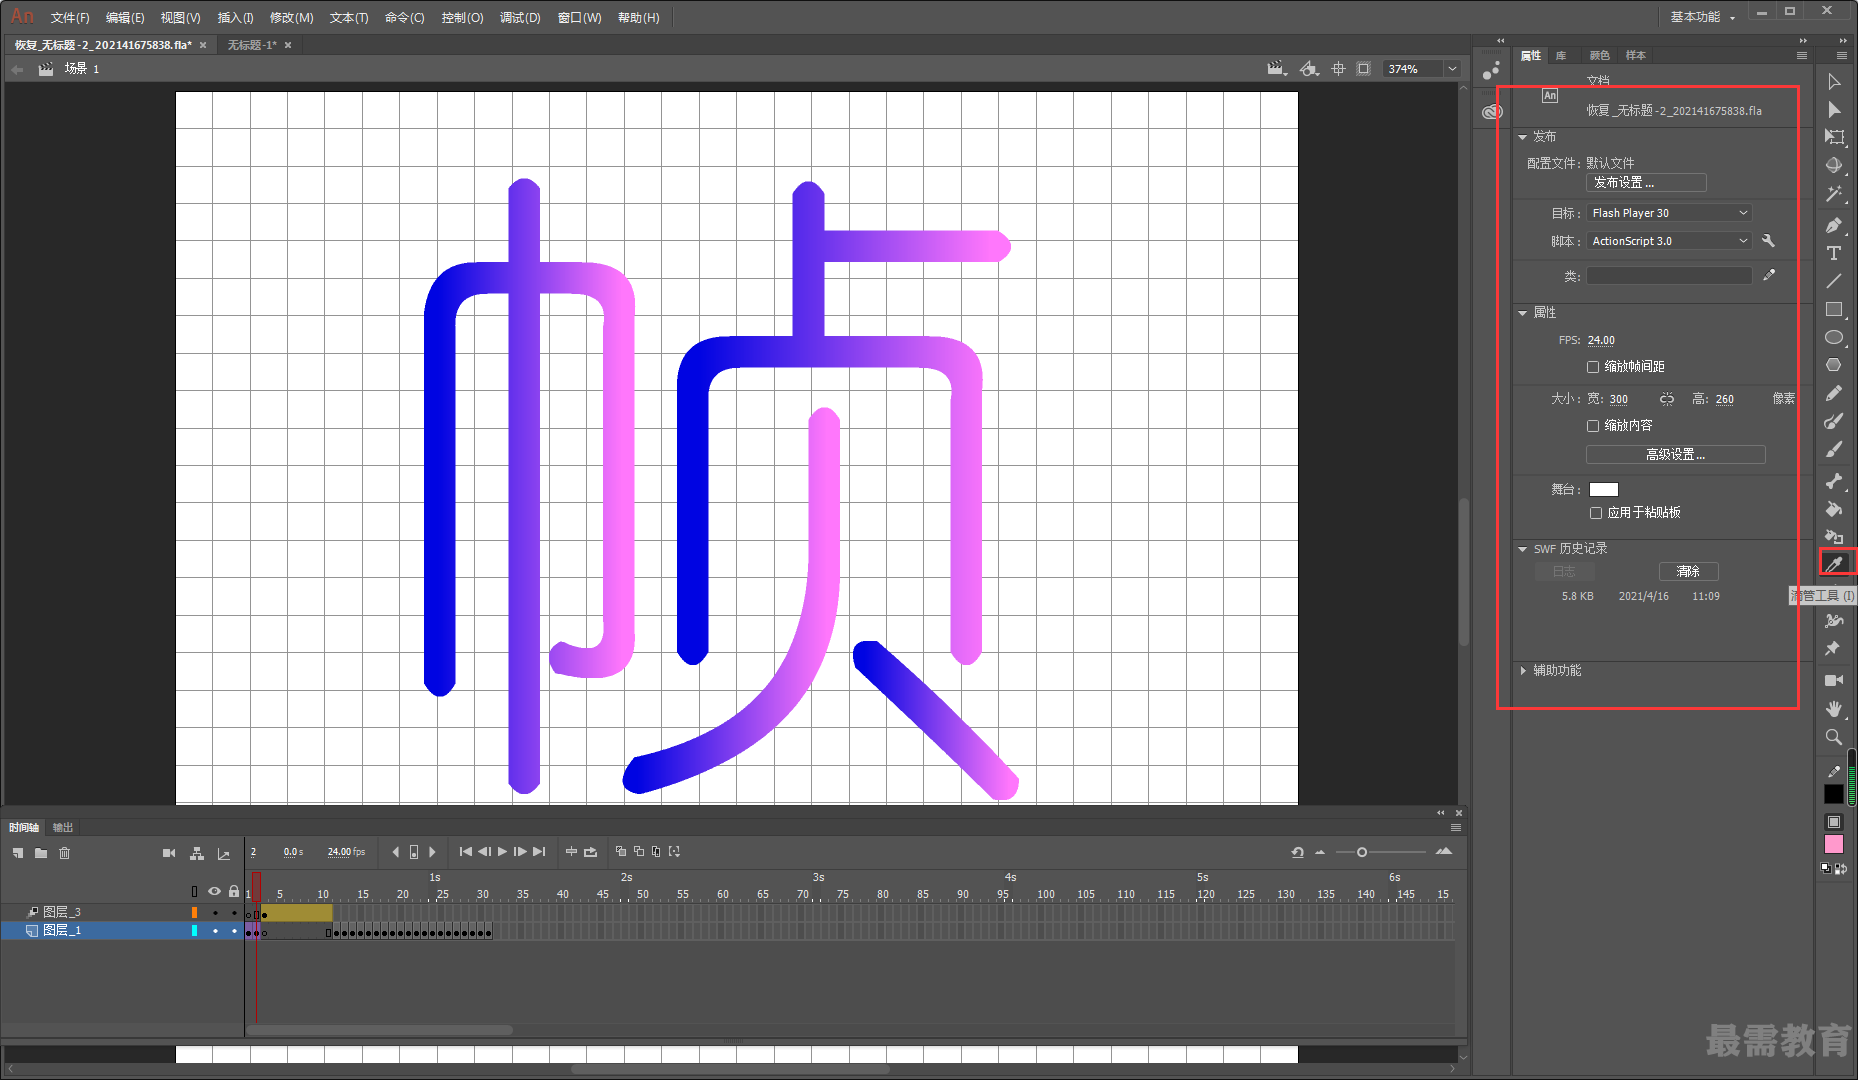This screenshot has height=1080, width=1858.
Task: Create a new layer in timeline
Action: click(18, 853)
